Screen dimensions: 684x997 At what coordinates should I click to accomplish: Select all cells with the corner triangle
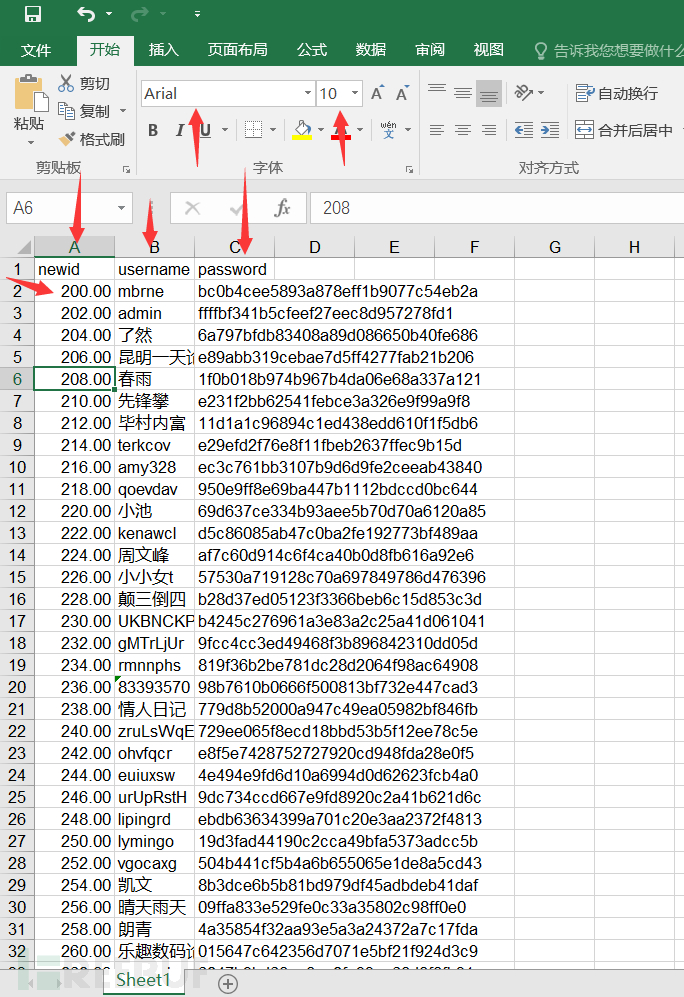(x=23, y=247)
